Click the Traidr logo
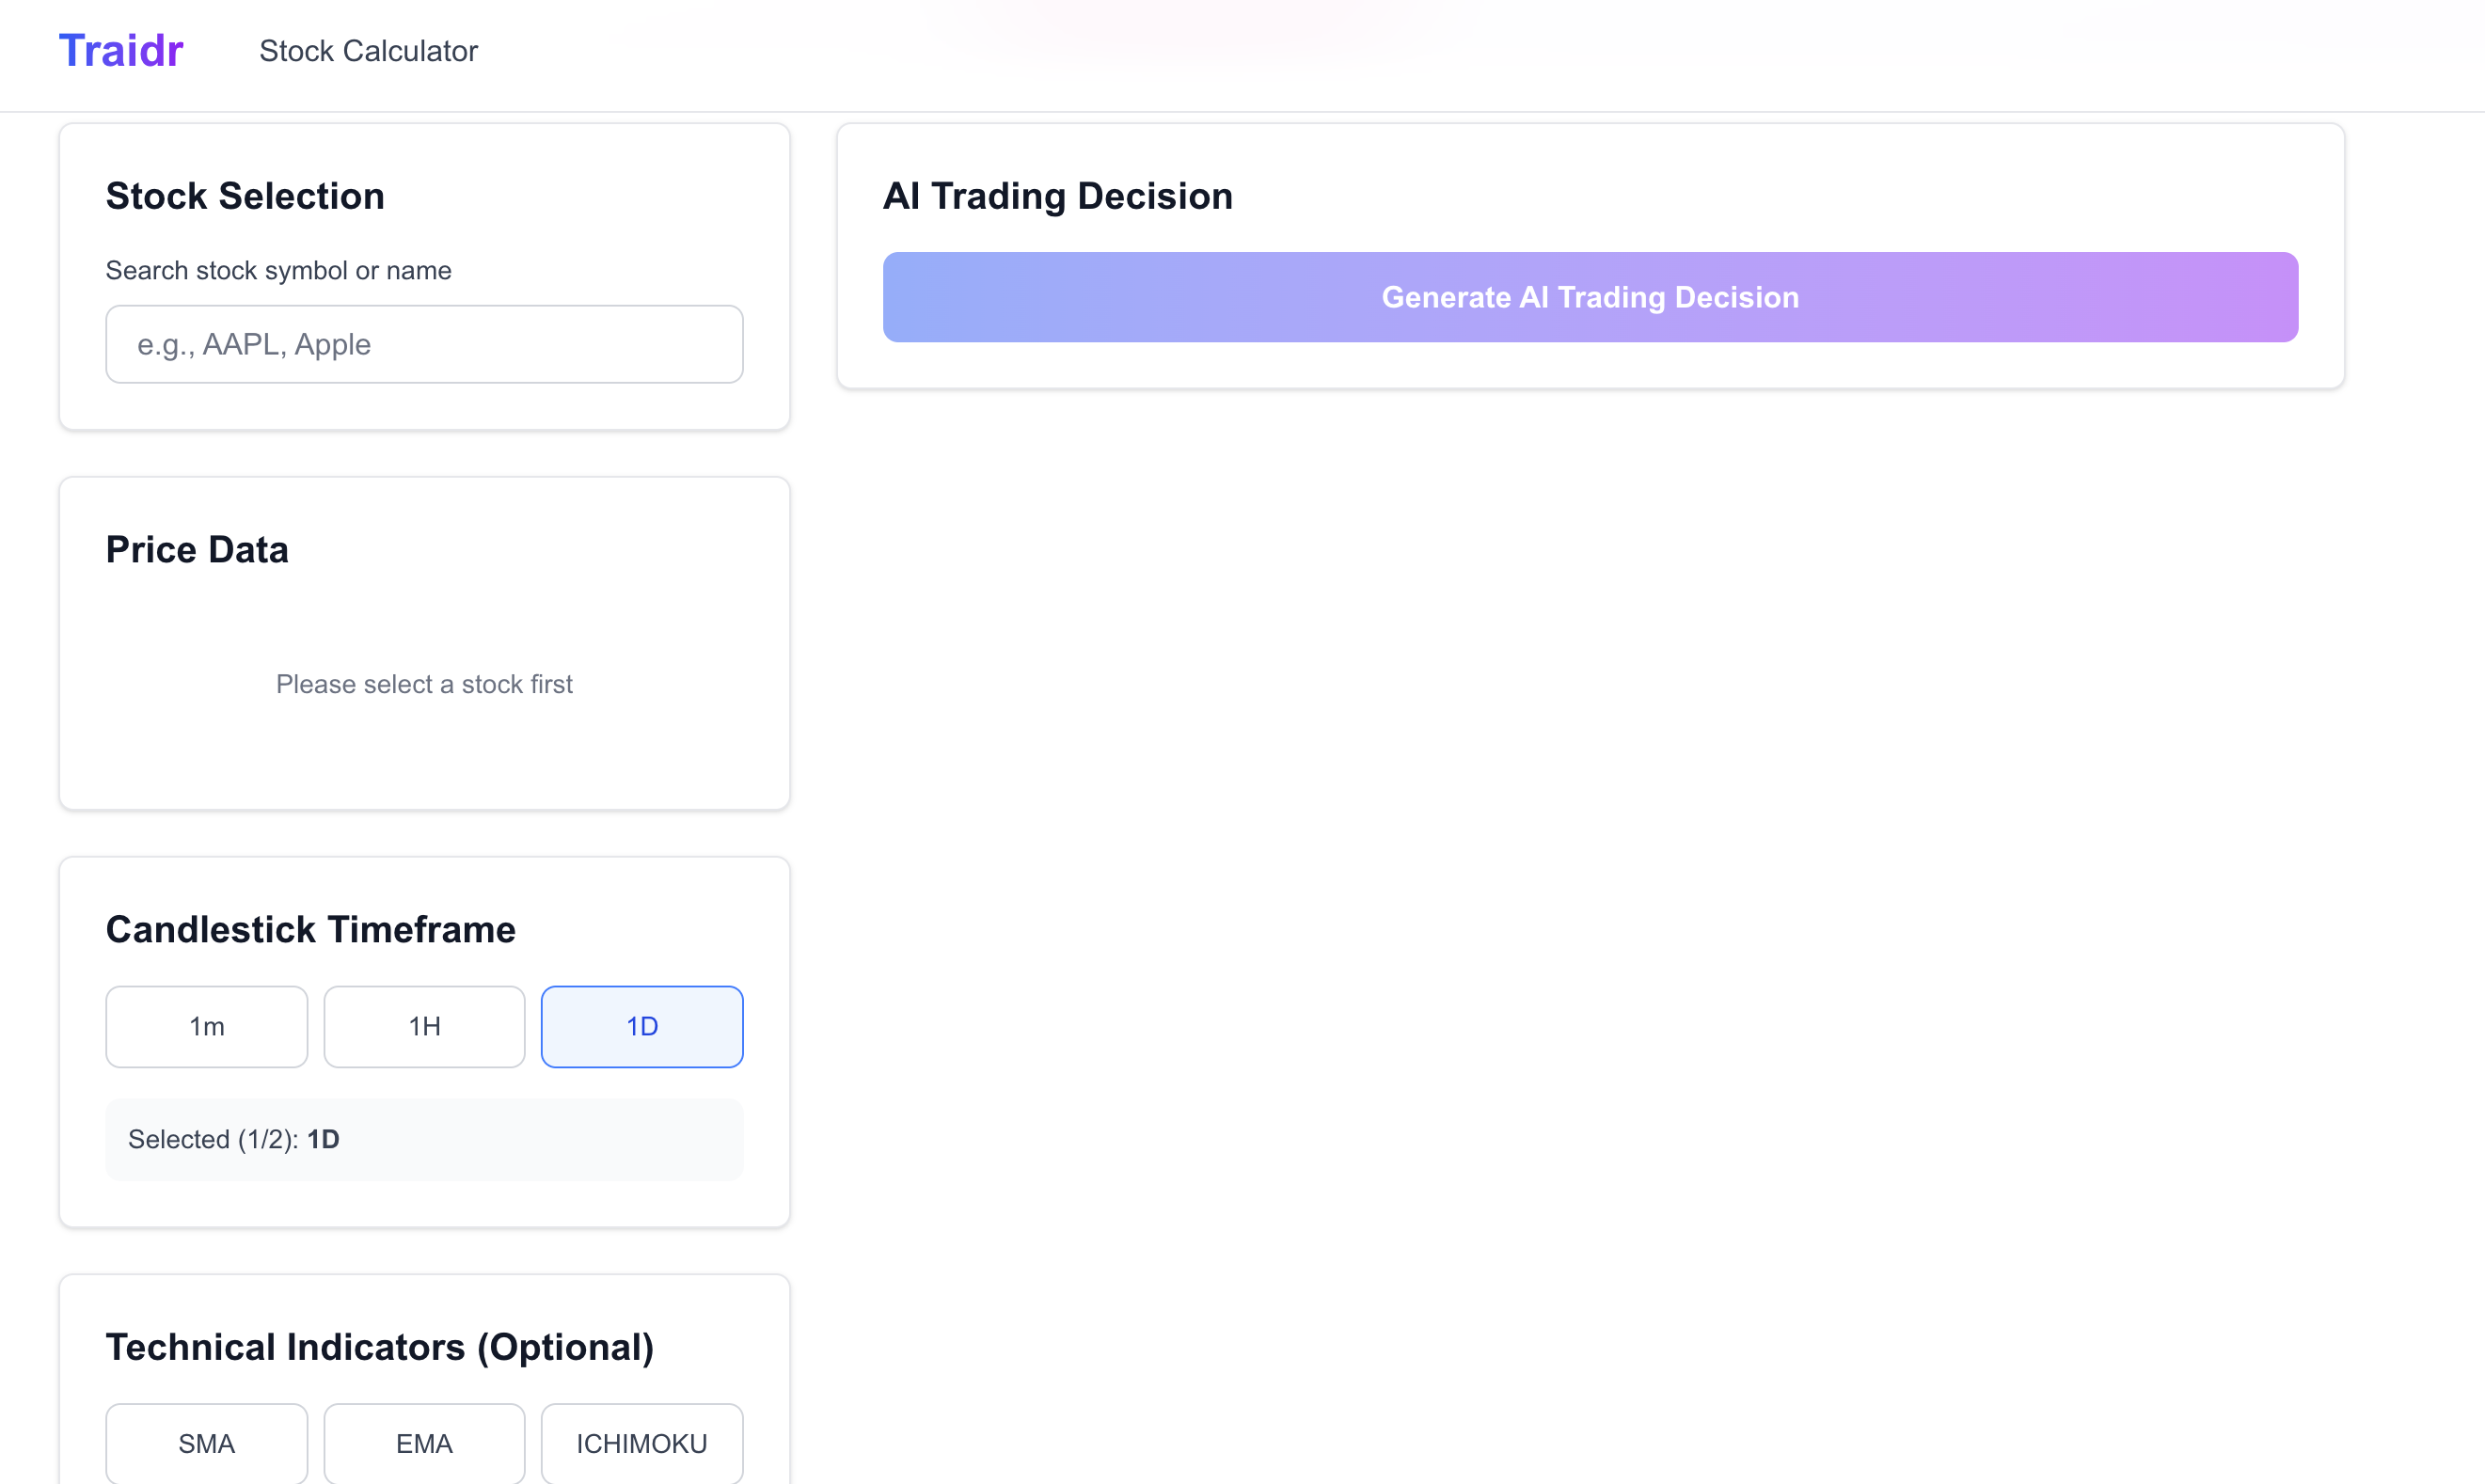 coord(121,51)
